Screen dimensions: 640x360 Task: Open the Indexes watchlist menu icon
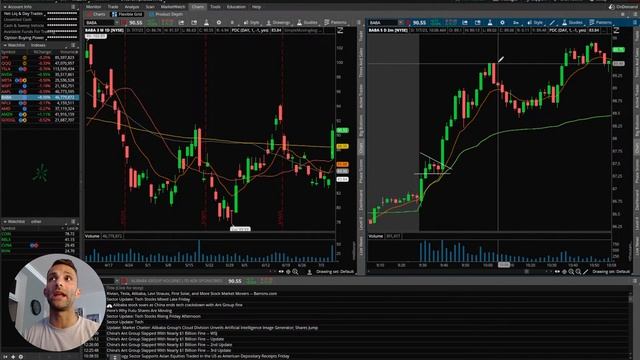tap(73, 45)
